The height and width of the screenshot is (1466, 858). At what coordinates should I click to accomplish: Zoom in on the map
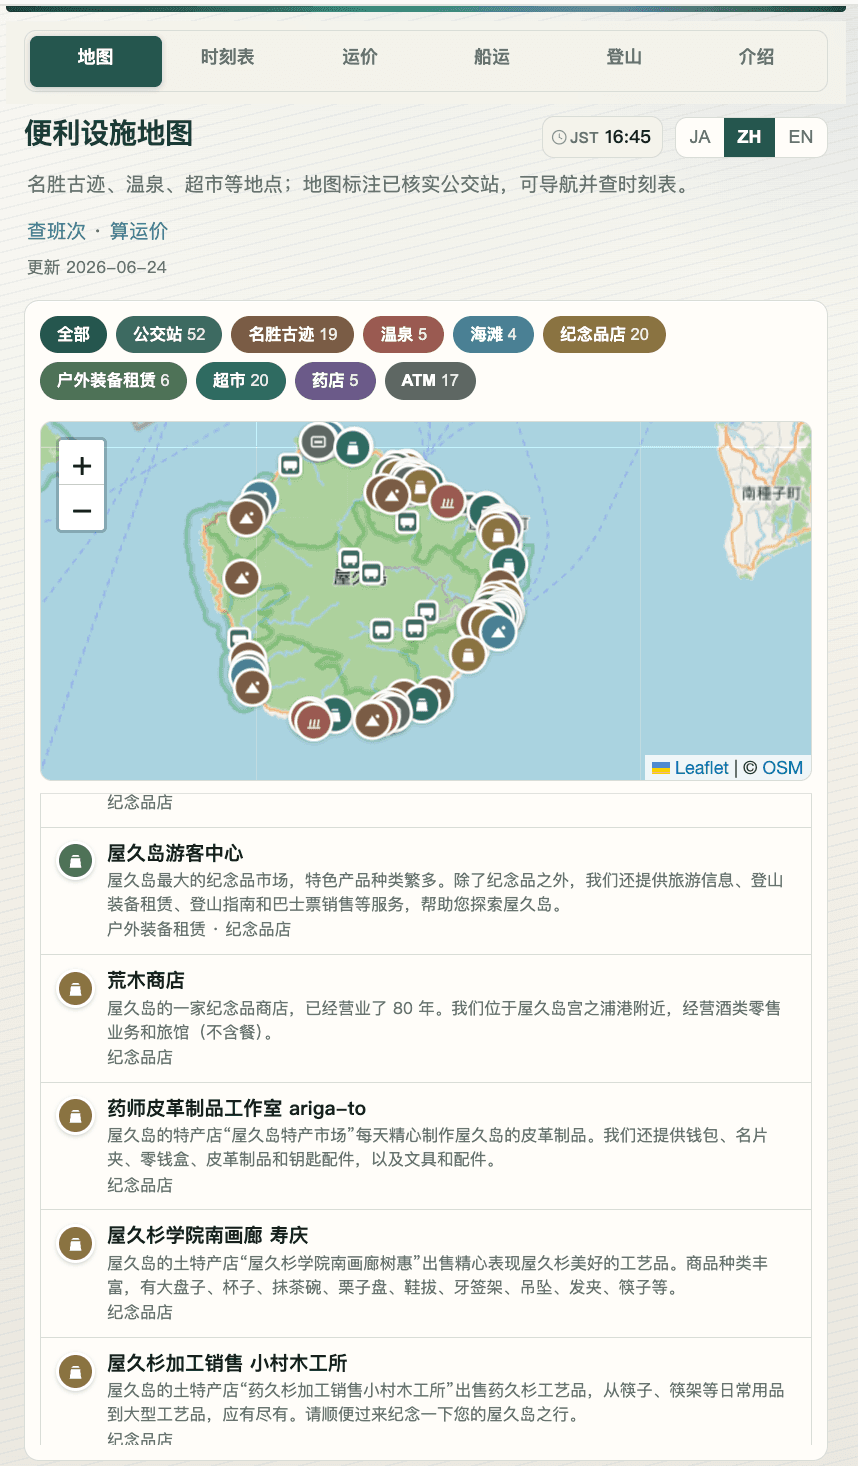click(82, 465)
